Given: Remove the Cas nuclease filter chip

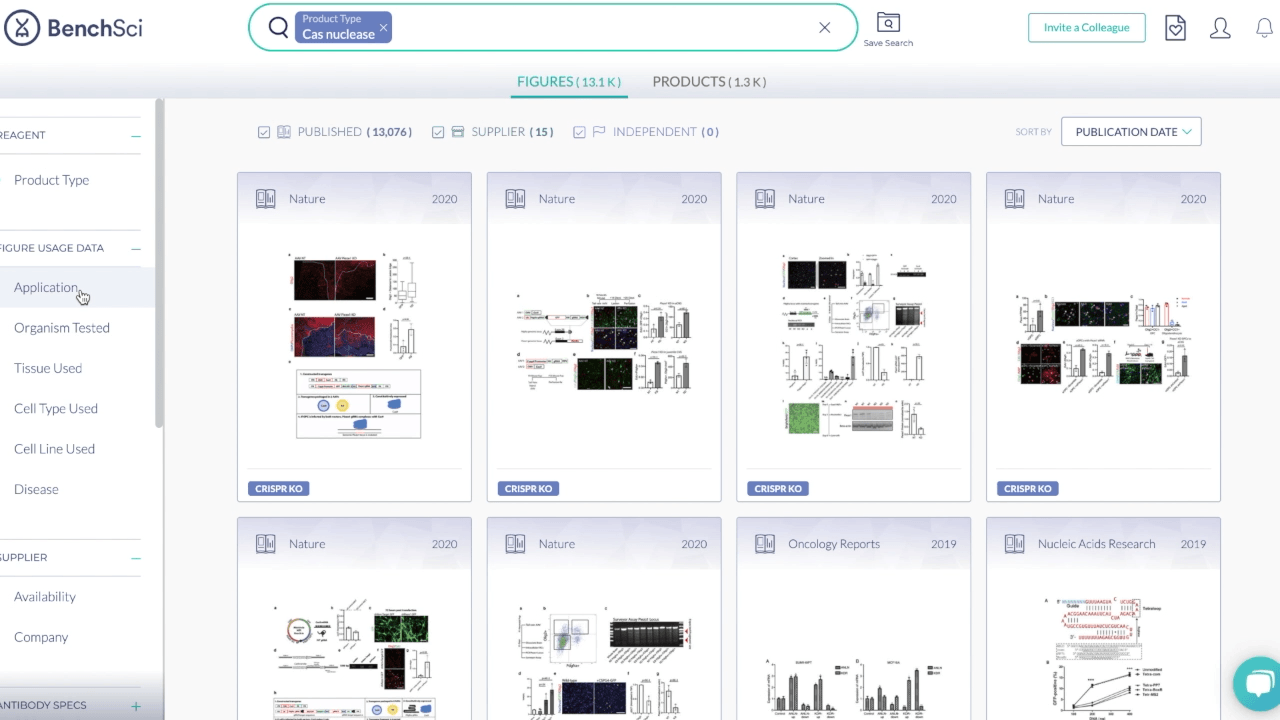Looking at the screenshot, I should 383,27.
